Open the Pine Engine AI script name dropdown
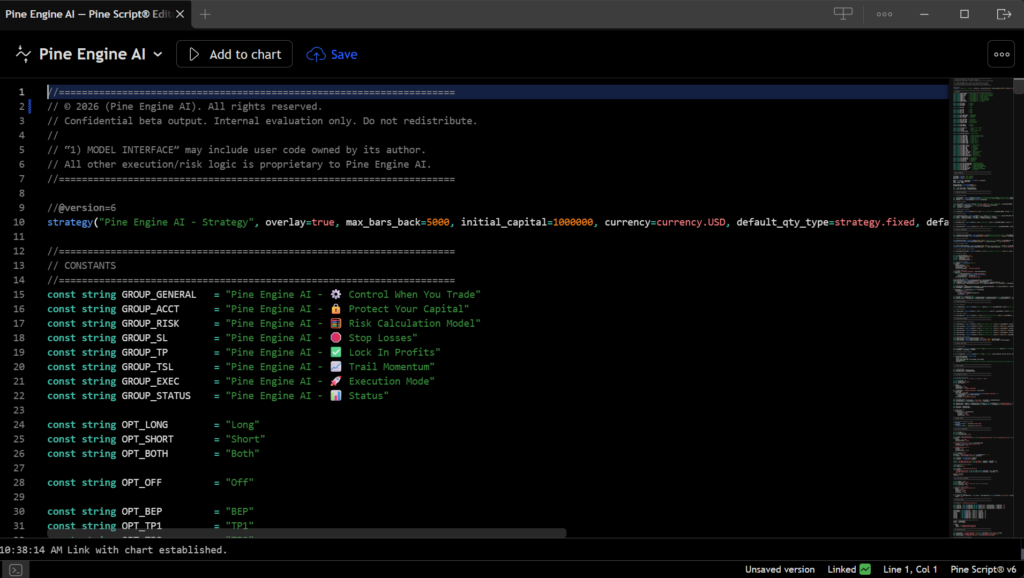The height and width of the screenshot is (578, 1024). pos(158,55)
